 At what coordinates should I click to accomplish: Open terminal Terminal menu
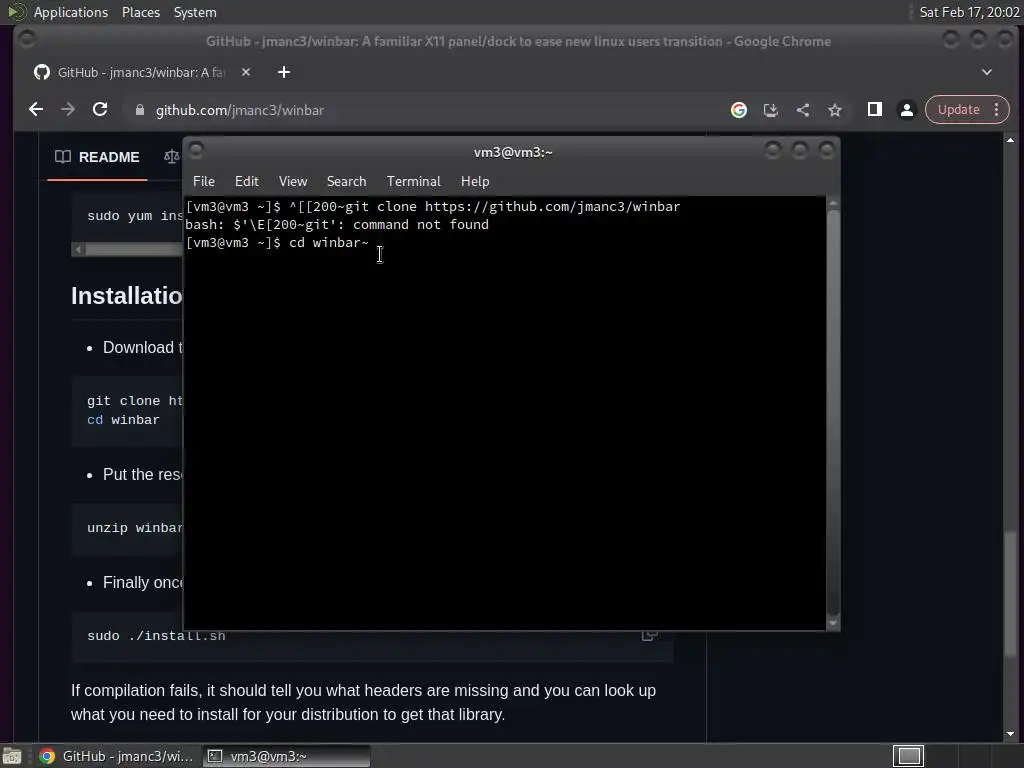[413, 182]
